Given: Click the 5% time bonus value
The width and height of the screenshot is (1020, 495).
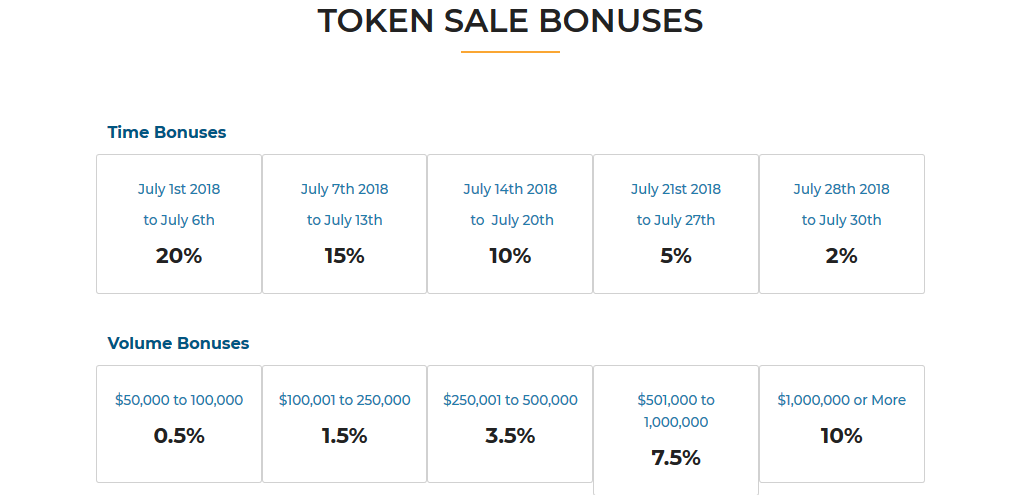Looking at the screenshot, I should 676,256.
